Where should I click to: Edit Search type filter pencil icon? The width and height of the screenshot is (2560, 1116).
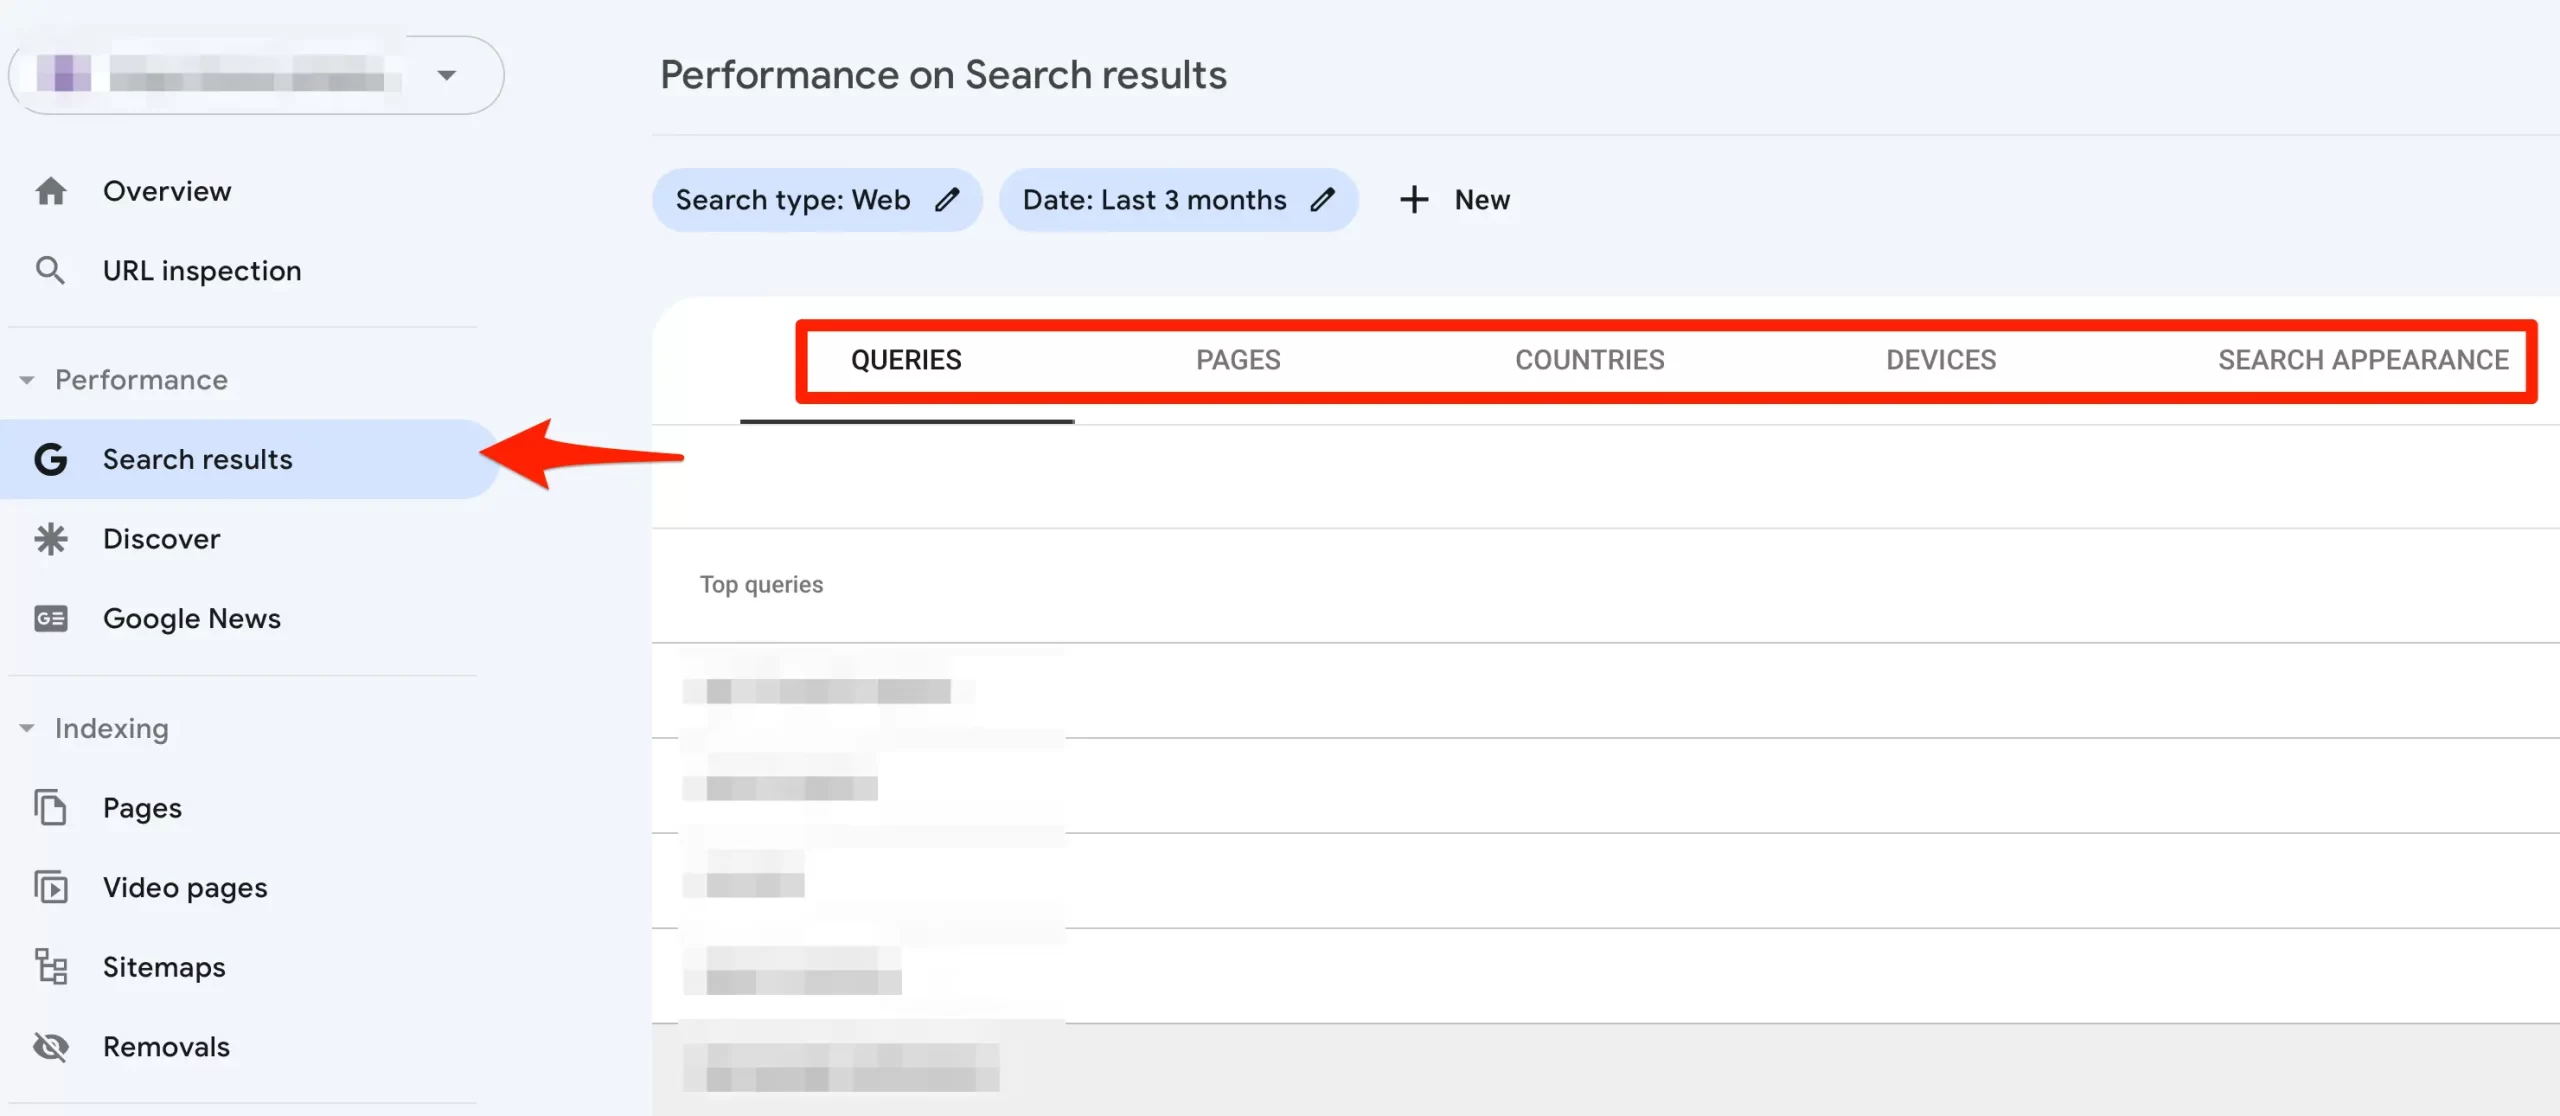tap(946, 200)
